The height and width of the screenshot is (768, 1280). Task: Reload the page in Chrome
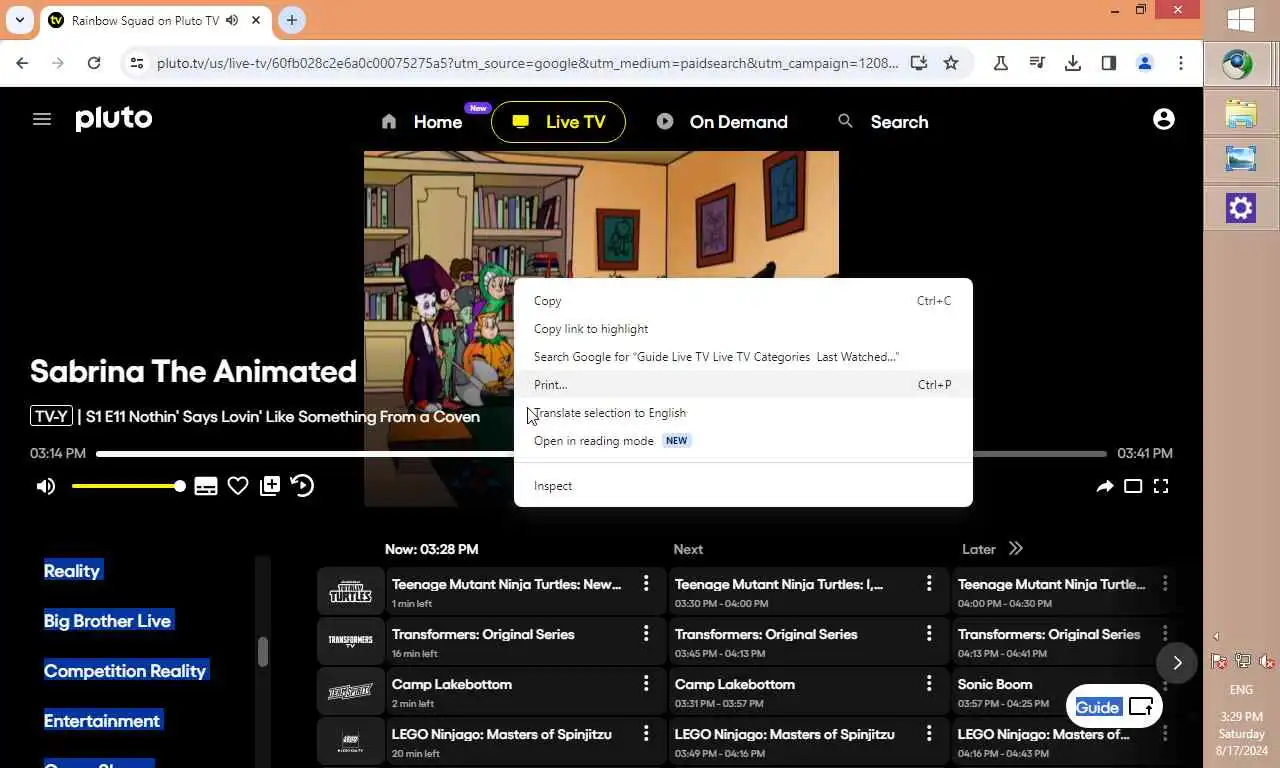coord(94,63)
